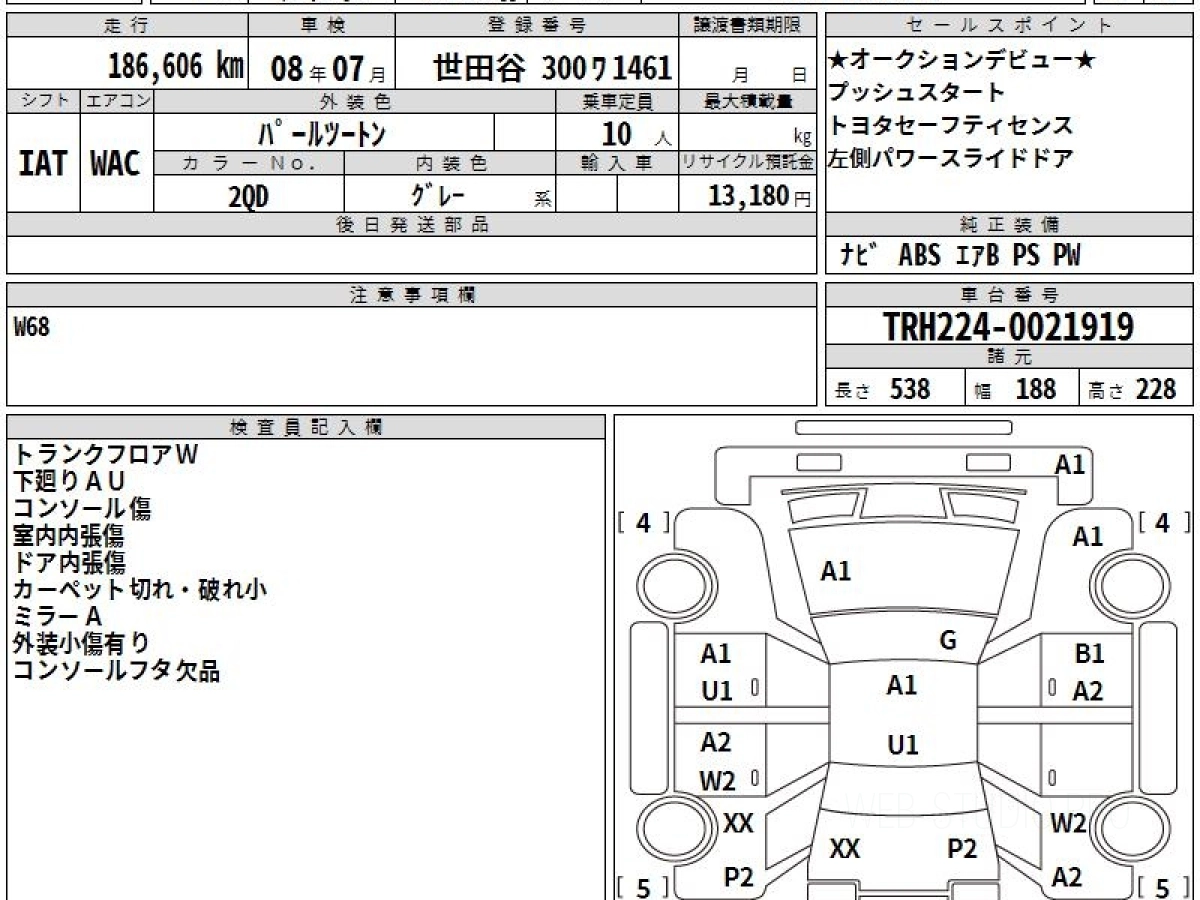Click the 純正装備 header
1200x900 pixels.
tap(1009, 225)
